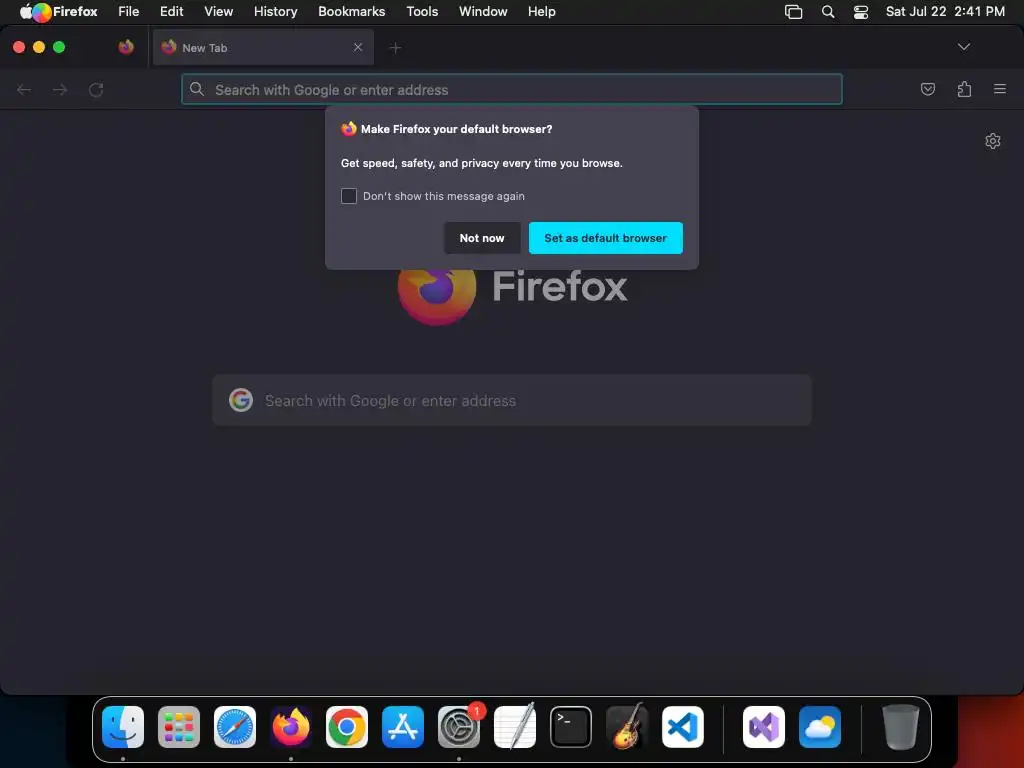Open Finder from the Dock
Screen dimensions: 1024x768
tap(123, 727)
